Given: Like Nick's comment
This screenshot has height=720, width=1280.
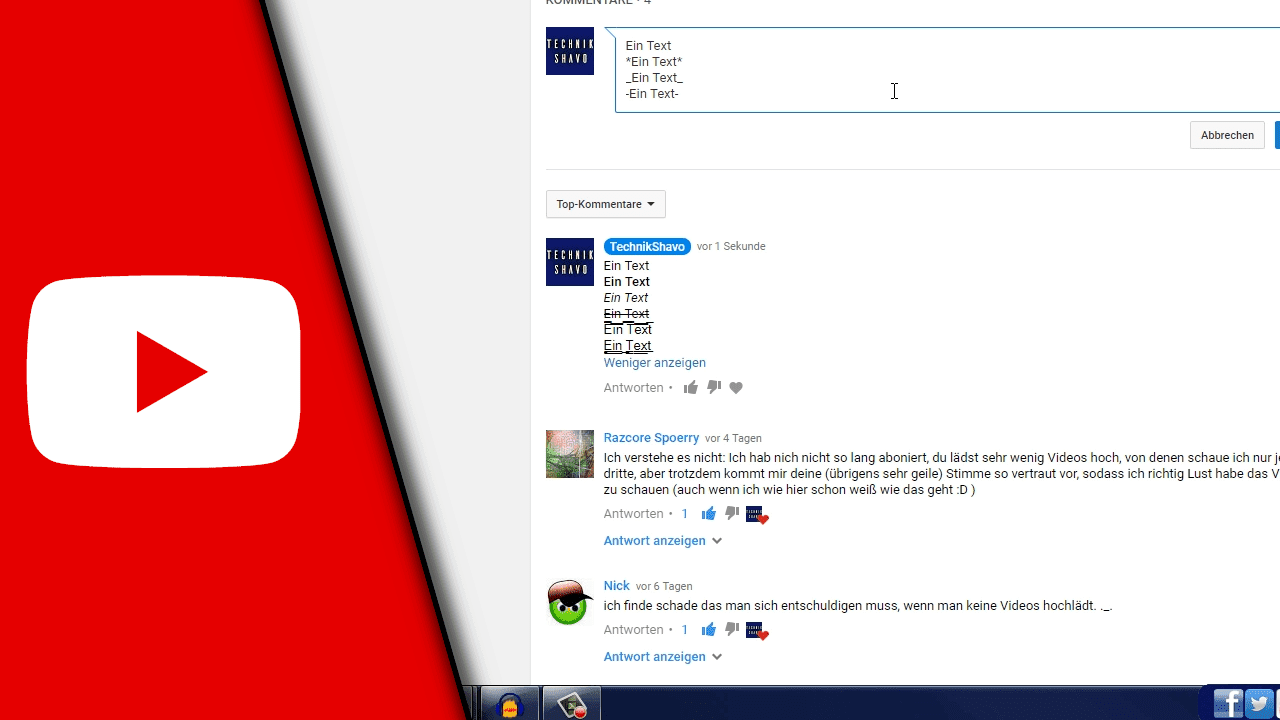Looking at the screenshot, I should [x=709, y=630].
